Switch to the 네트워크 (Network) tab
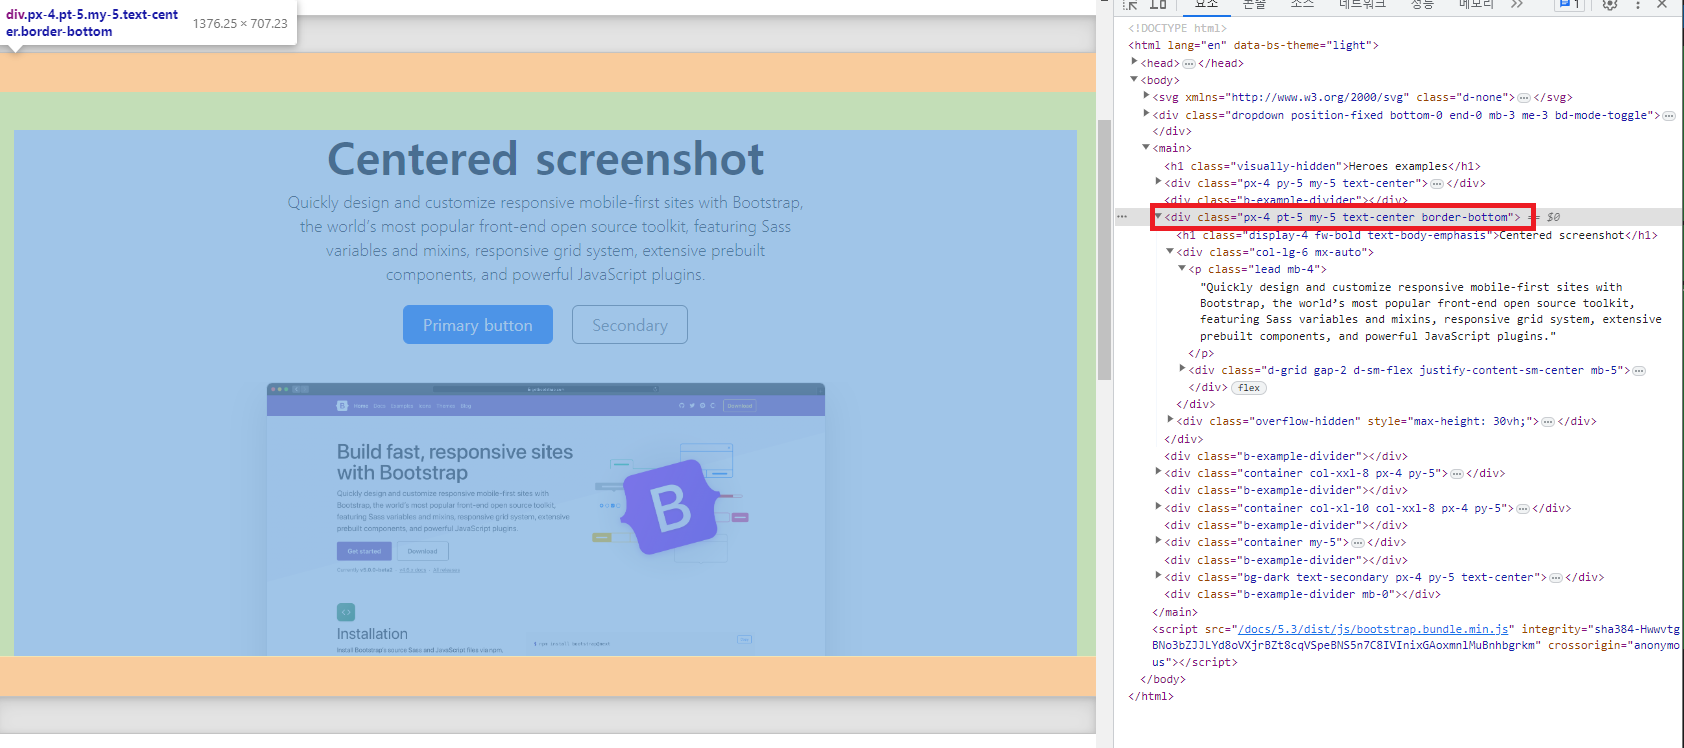 (1362, 5)
